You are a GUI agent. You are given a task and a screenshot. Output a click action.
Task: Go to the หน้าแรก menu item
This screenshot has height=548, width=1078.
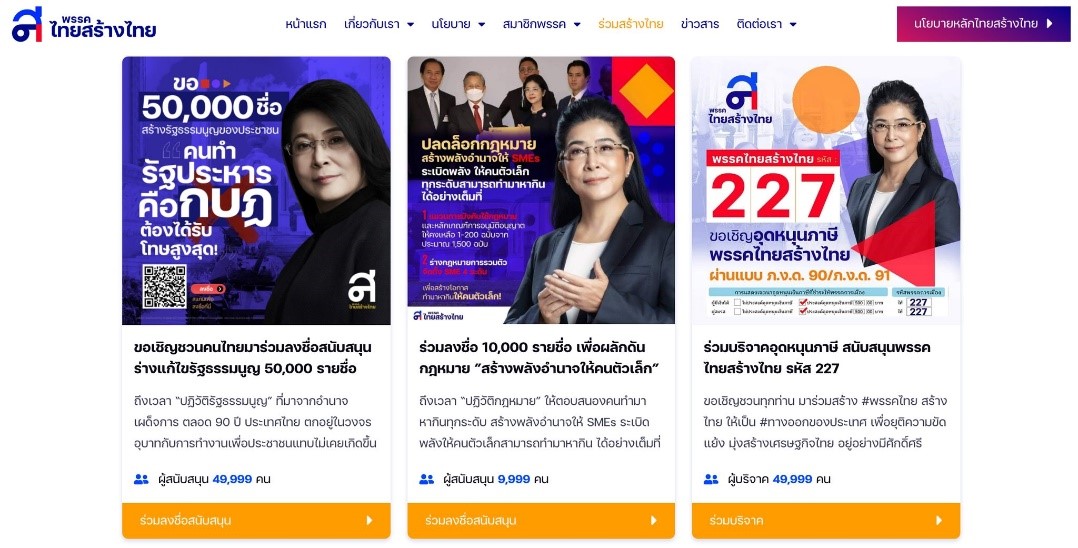(x=306, y=24)
